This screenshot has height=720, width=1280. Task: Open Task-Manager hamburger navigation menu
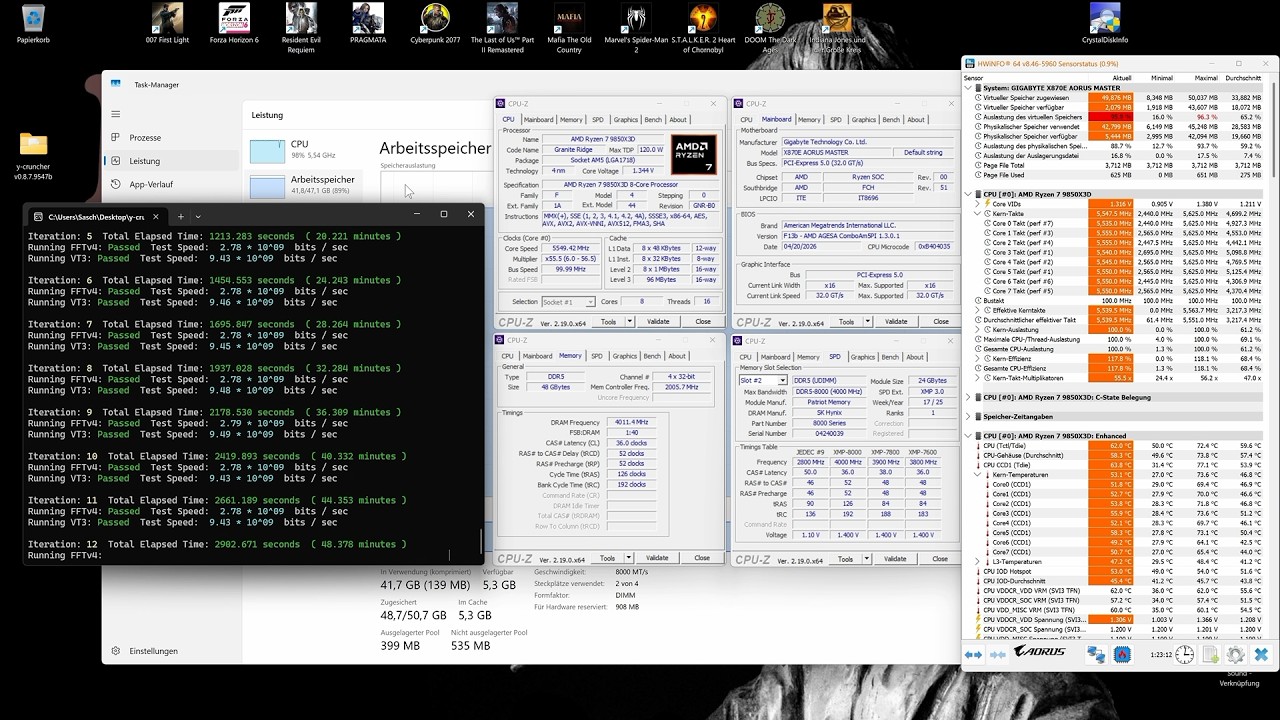[116, 114]
